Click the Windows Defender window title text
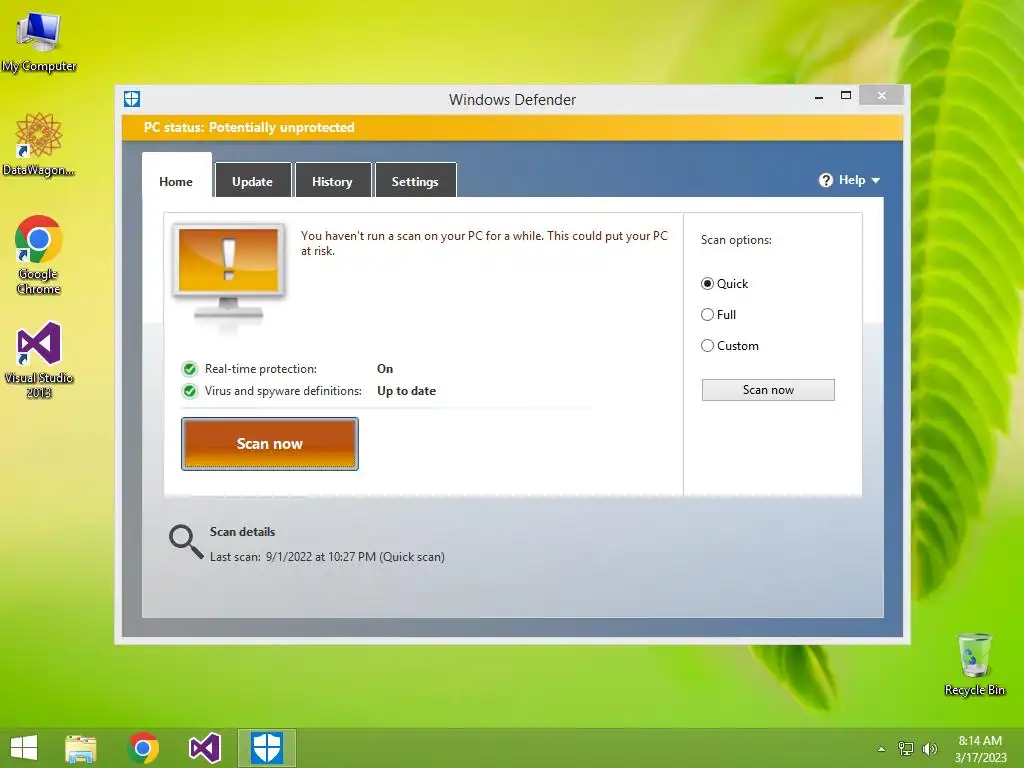 point(512,100)
